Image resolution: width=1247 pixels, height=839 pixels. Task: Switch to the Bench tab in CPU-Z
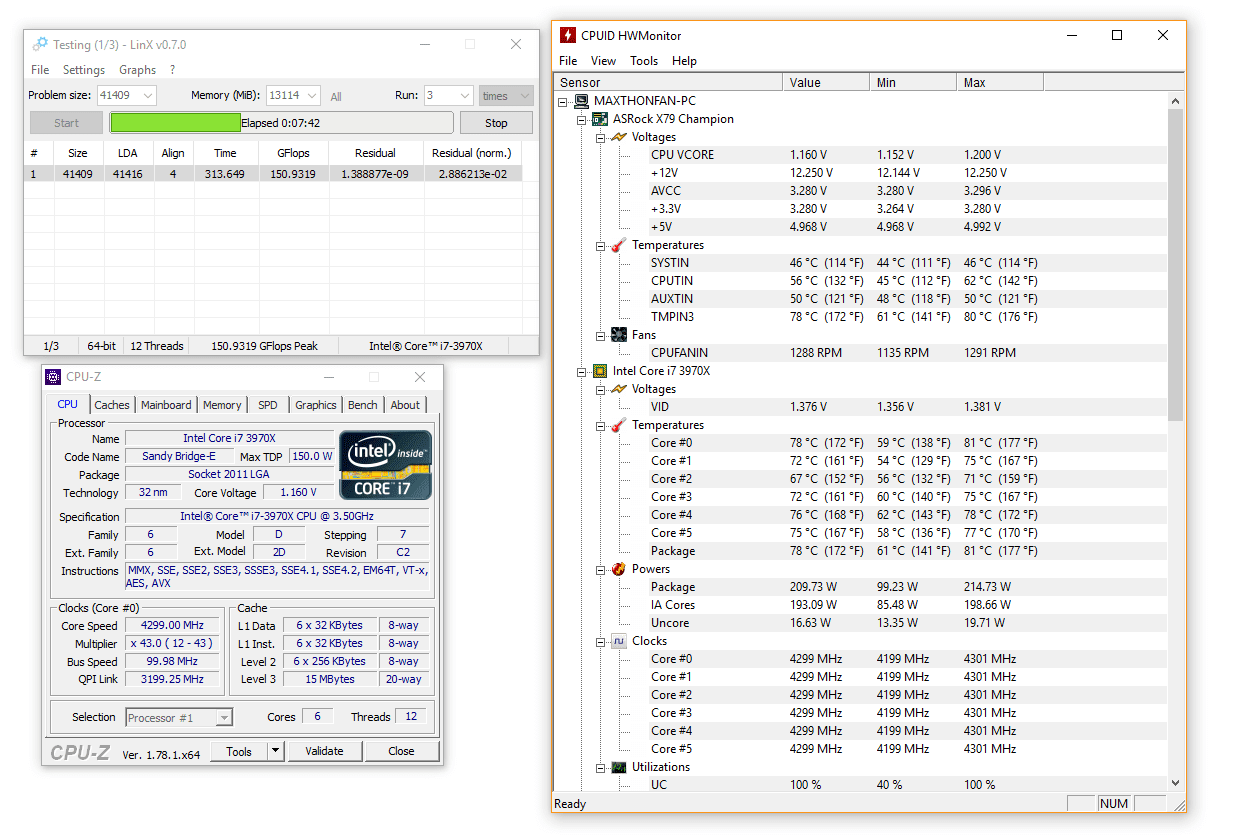[363, 405]
